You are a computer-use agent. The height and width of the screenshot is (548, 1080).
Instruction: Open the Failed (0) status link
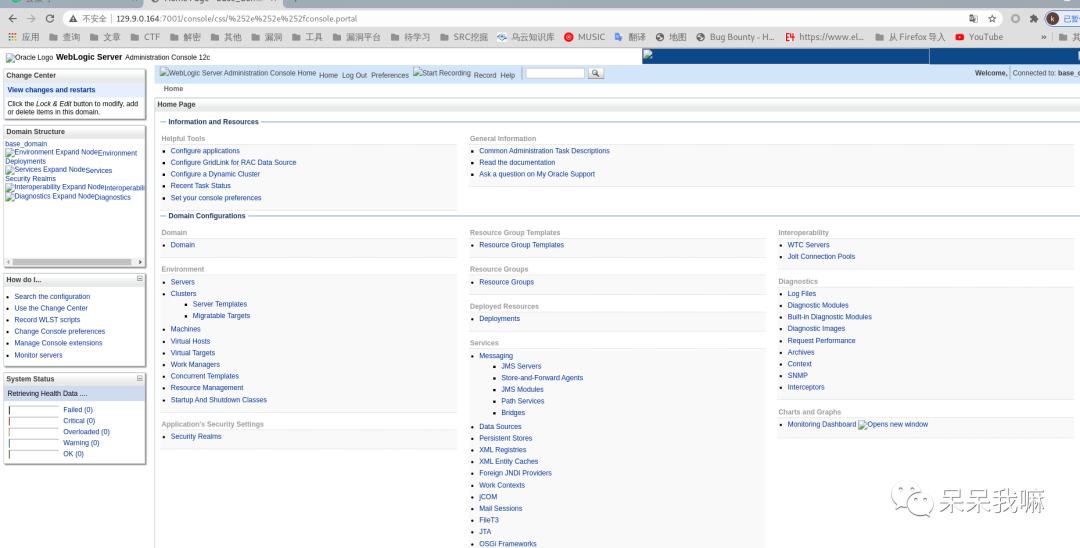tap(78, 410)
